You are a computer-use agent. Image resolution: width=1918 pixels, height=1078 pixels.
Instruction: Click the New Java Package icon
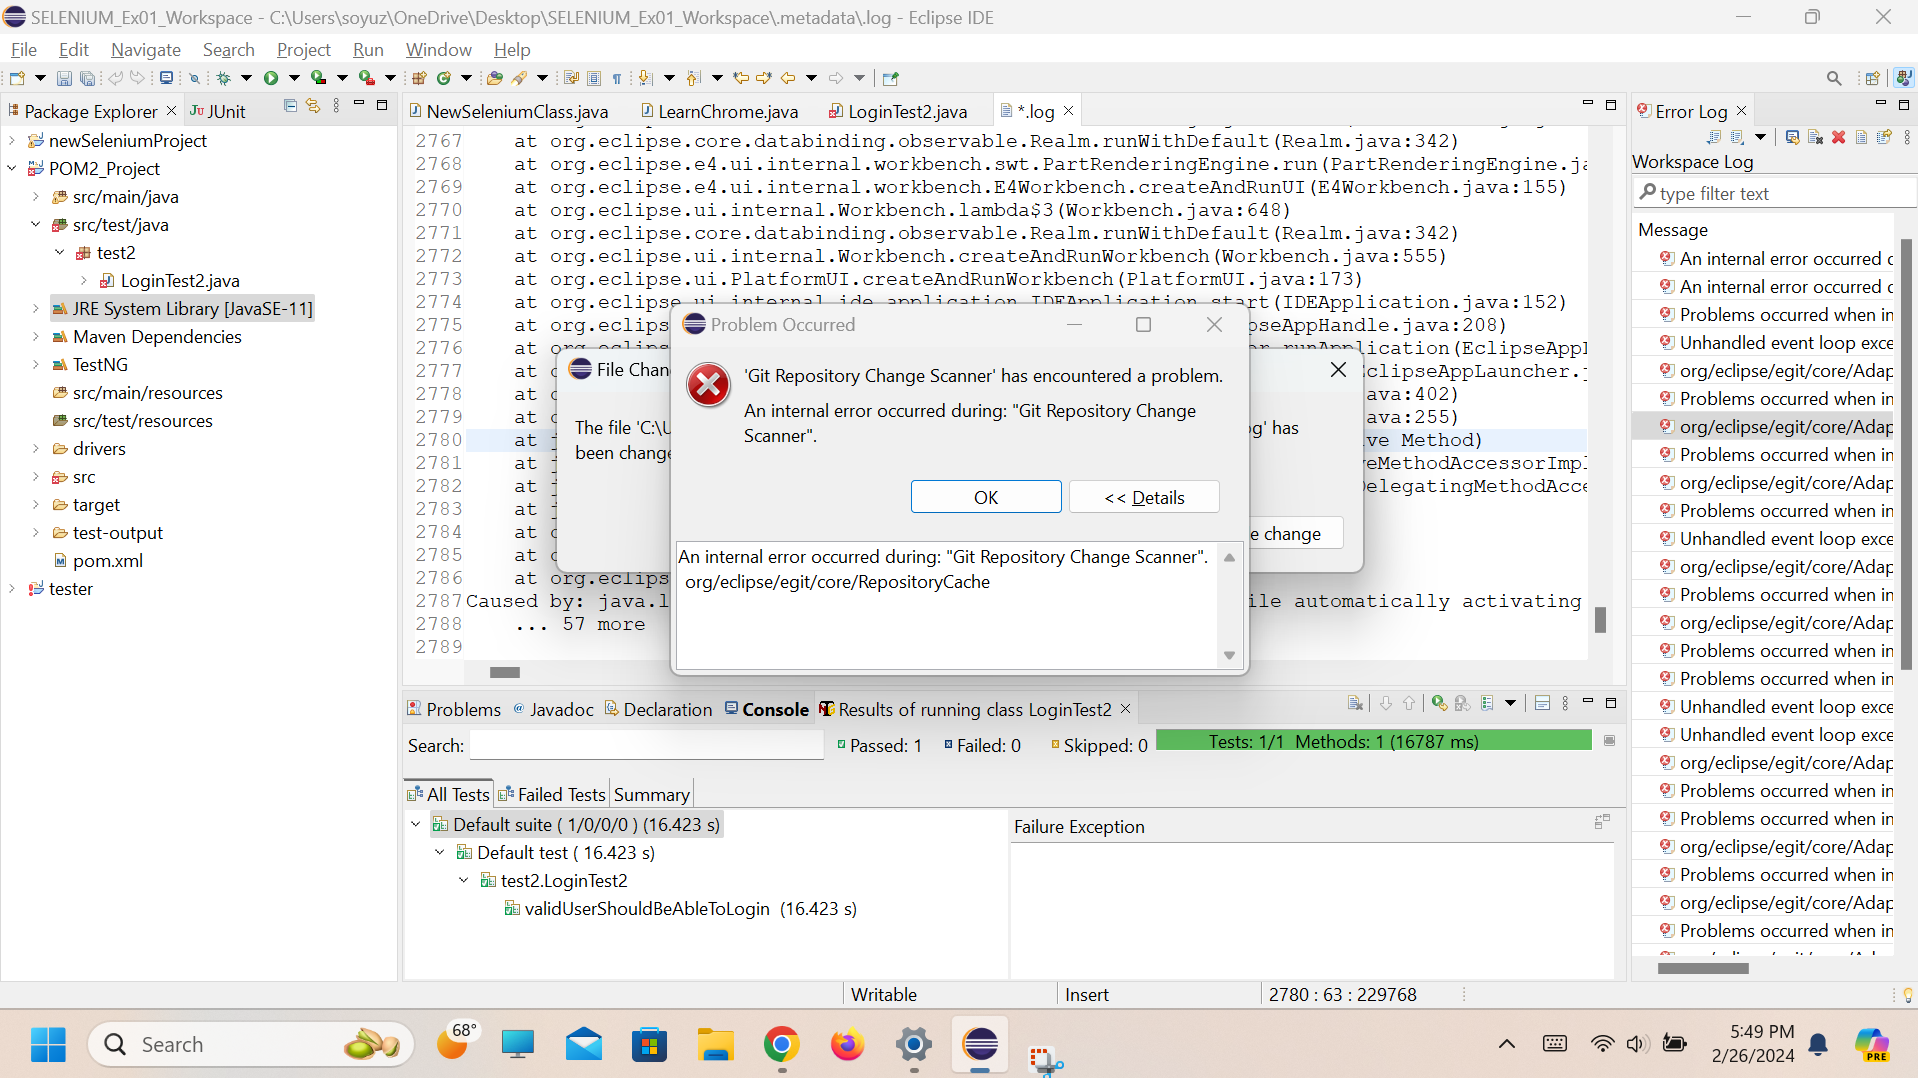click(419, 78)
